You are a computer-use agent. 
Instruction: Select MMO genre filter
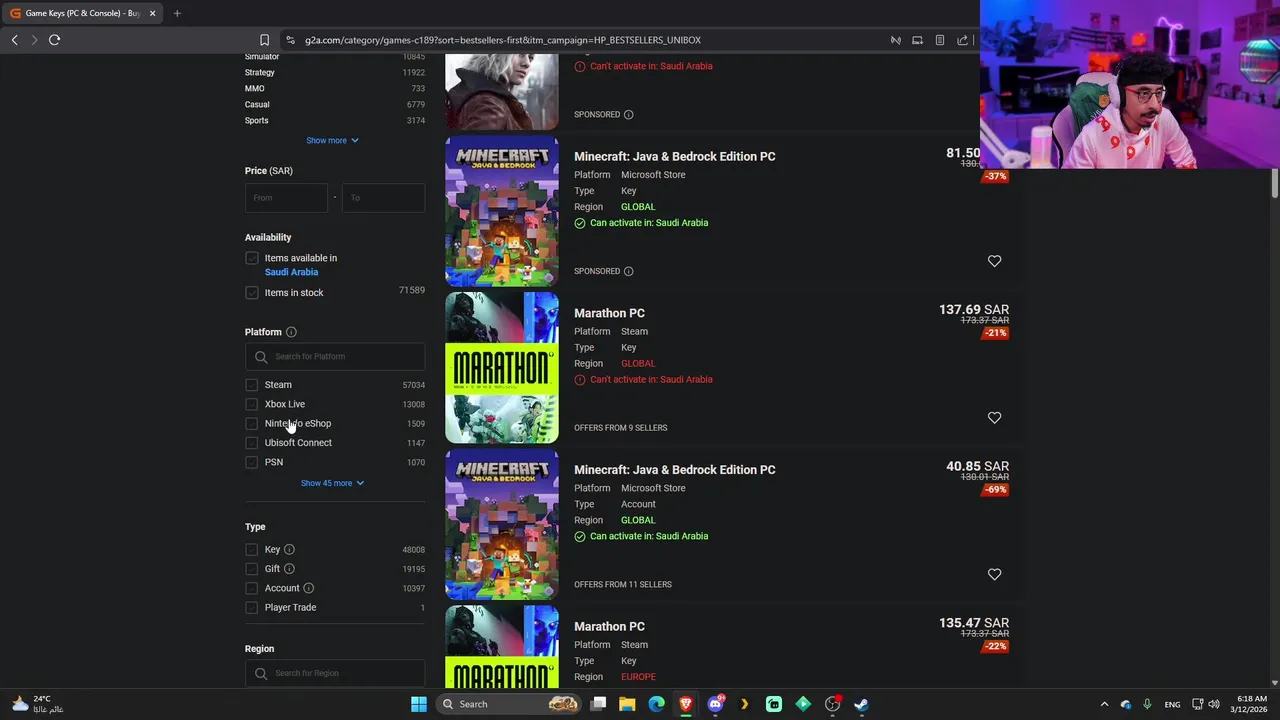click(x=255, y=89)
